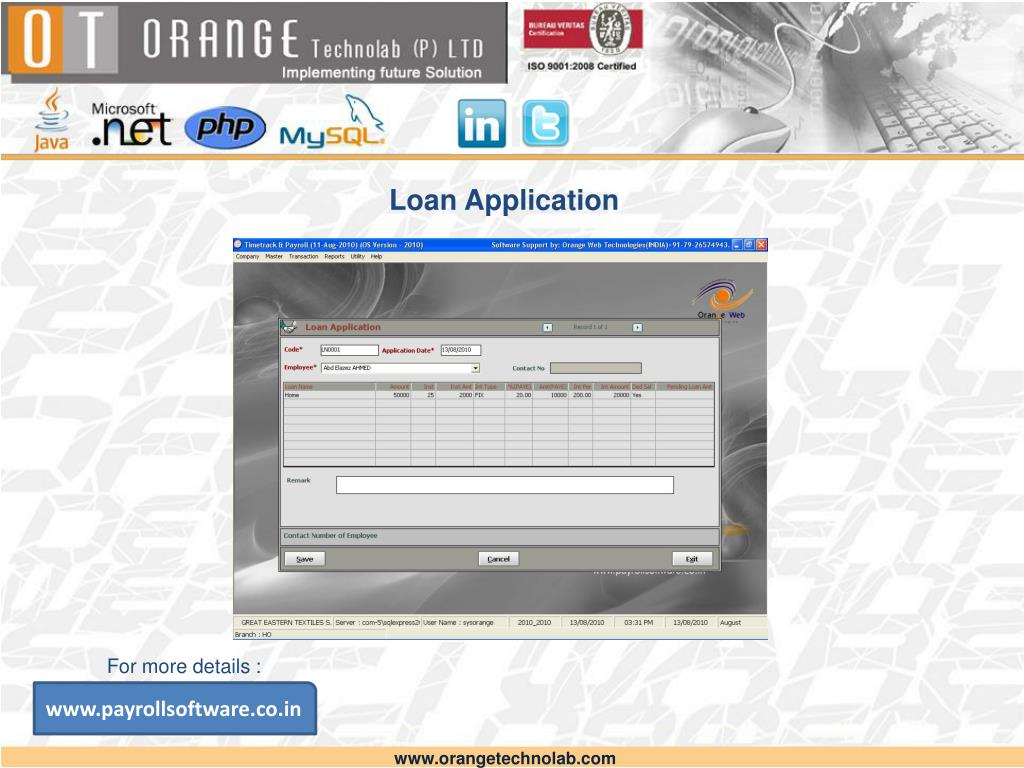Click the MySQL dolphin logo

332,122
